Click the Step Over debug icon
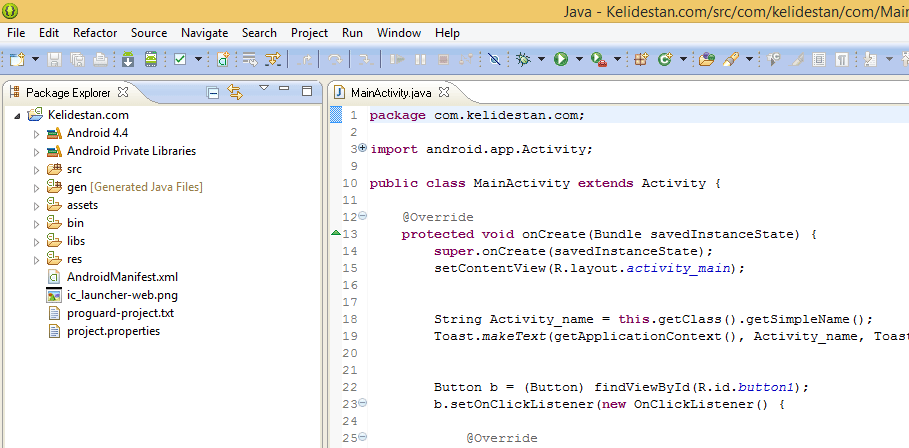 click(335, 59)
